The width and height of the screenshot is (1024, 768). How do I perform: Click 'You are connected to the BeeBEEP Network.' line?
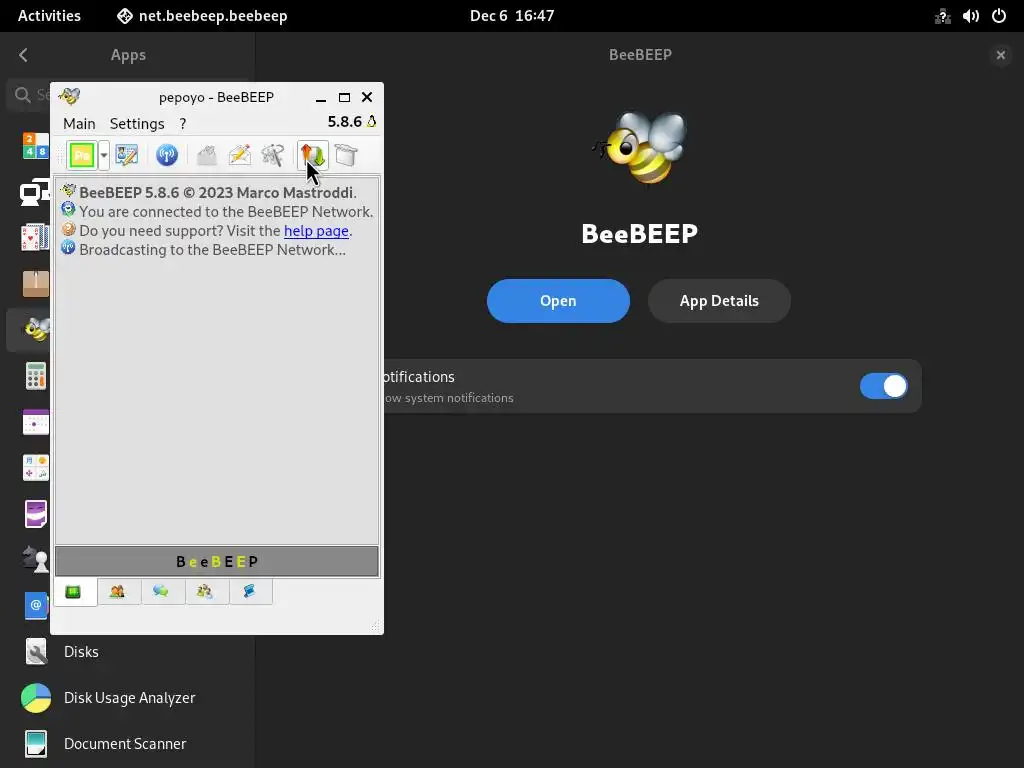coord(226,212)
